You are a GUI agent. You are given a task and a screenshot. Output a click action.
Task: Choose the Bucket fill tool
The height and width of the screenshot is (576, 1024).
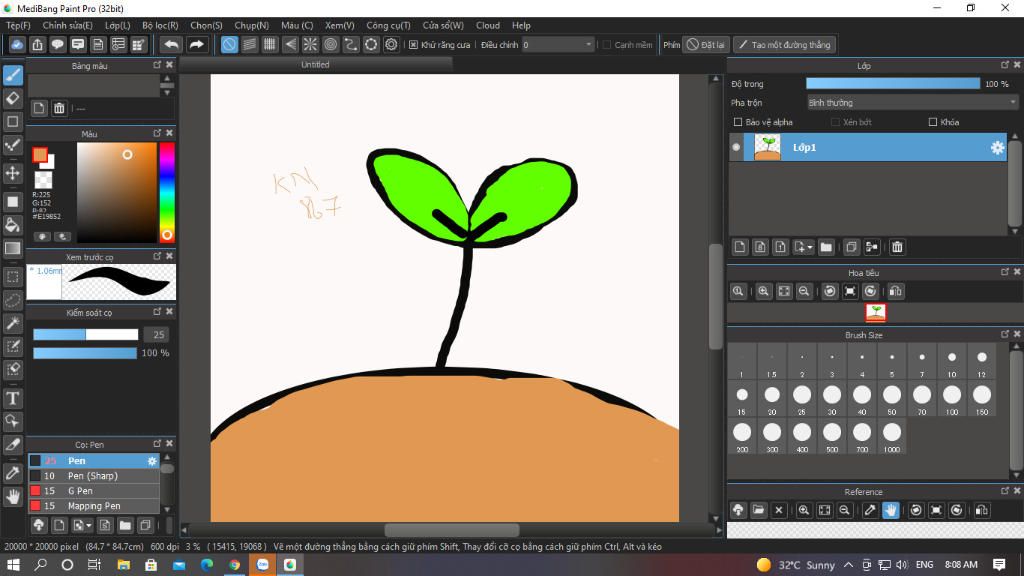click(13, 225)
